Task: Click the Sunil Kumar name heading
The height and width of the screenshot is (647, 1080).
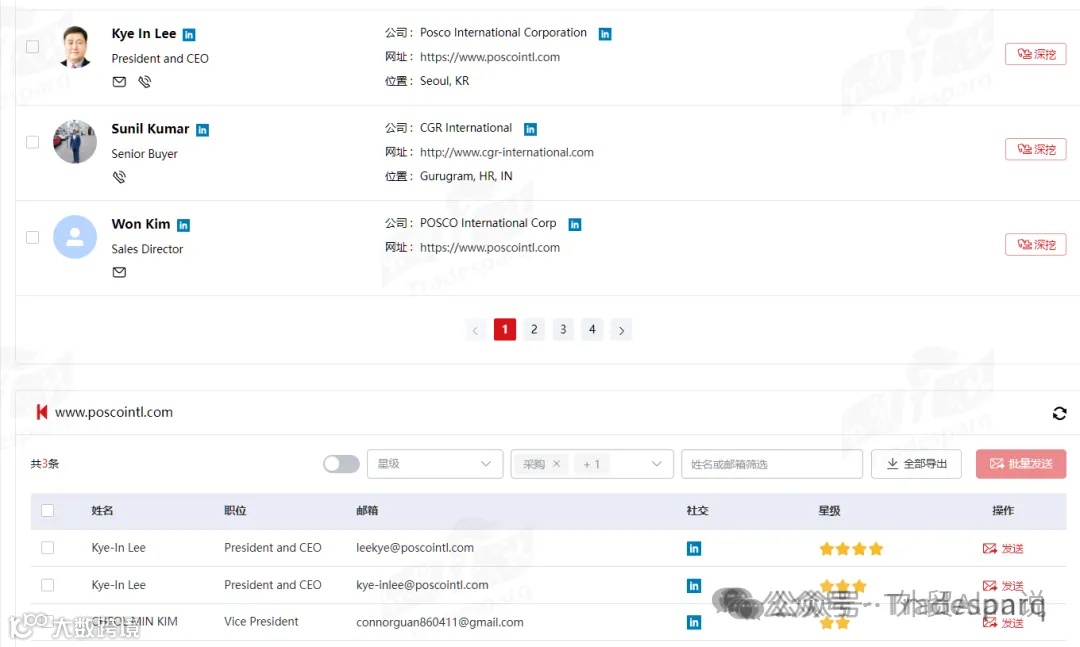Action: pyautogui.click(x=150, y=129)
